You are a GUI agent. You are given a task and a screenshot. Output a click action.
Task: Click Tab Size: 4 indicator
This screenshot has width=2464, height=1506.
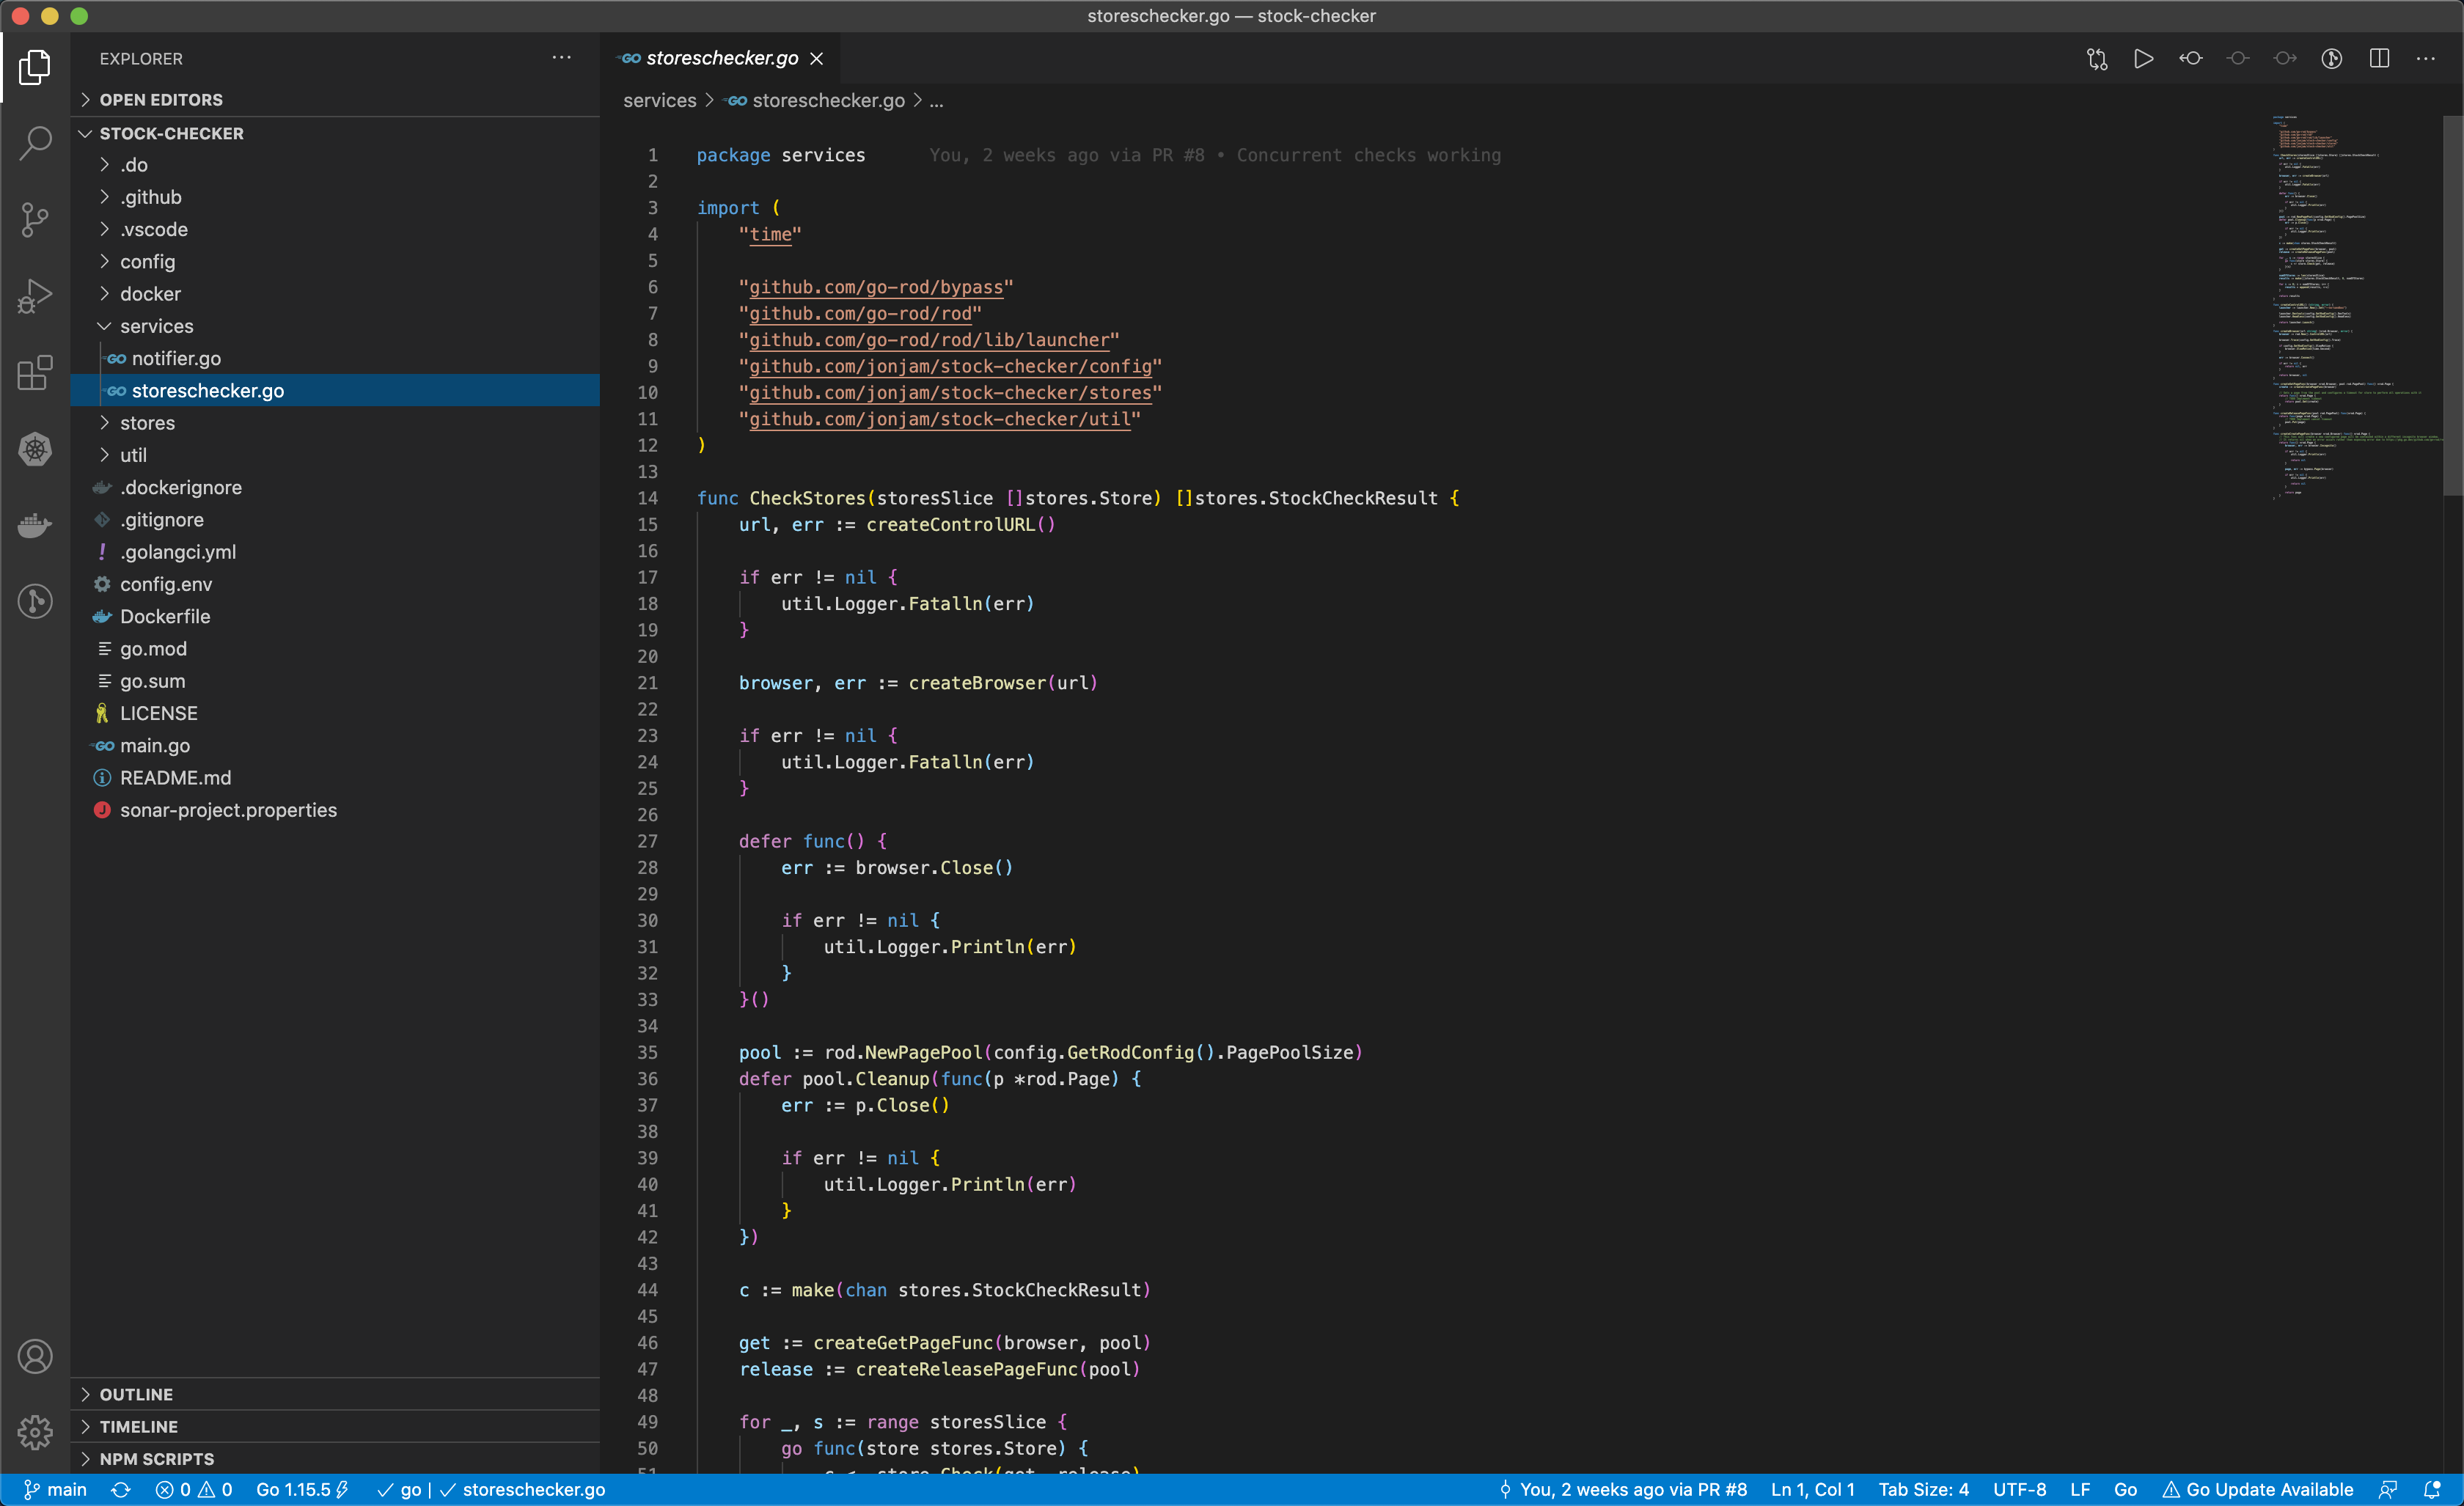pos(1923,1490)
